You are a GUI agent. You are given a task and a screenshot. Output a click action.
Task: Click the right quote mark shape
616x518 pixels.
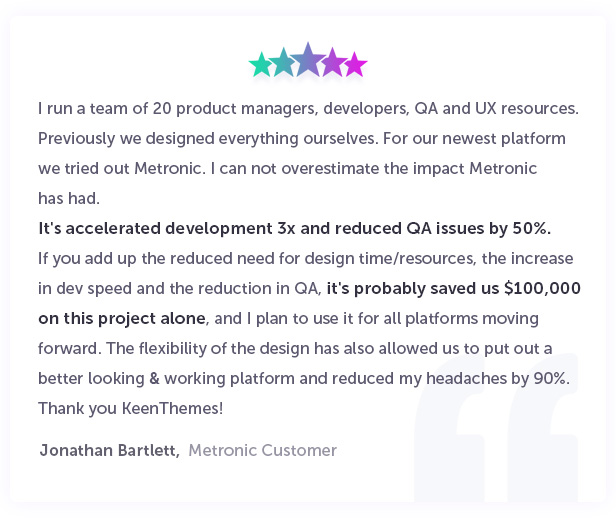point(543,427)
